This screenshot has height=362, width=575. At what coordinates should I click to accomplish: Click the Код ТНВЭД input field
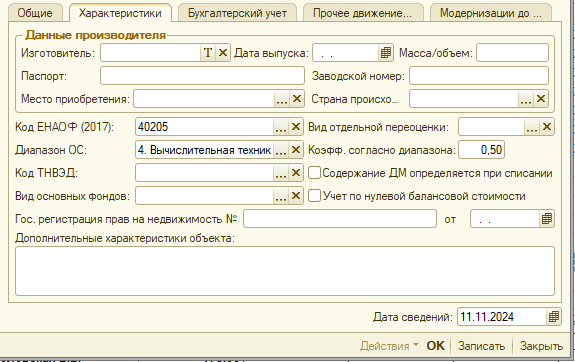click(x=204, y=173)
